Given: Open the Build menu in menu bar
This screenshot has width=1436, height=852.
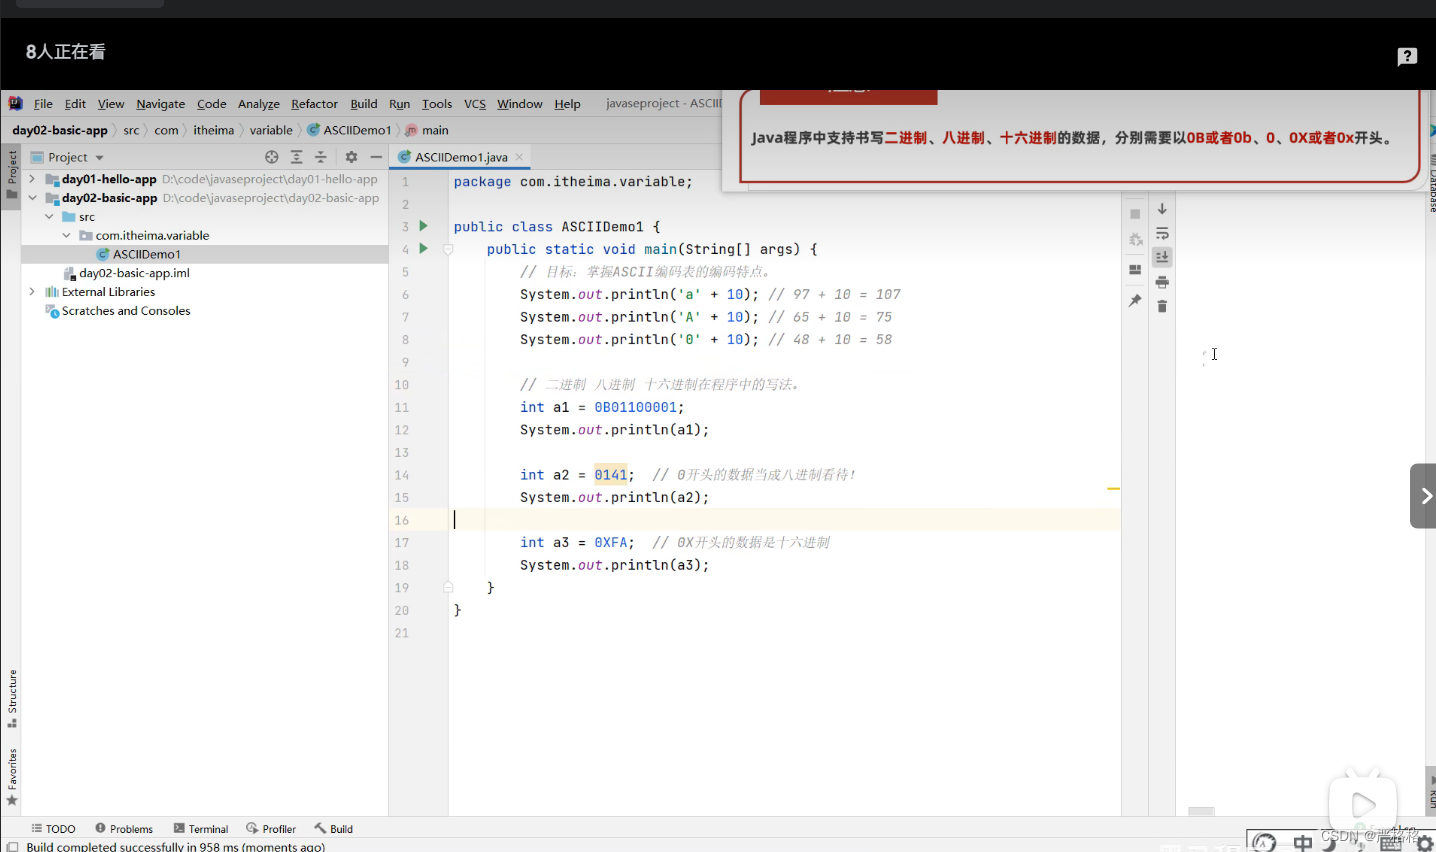Looking at the screenshot, I should click(364, 104).
